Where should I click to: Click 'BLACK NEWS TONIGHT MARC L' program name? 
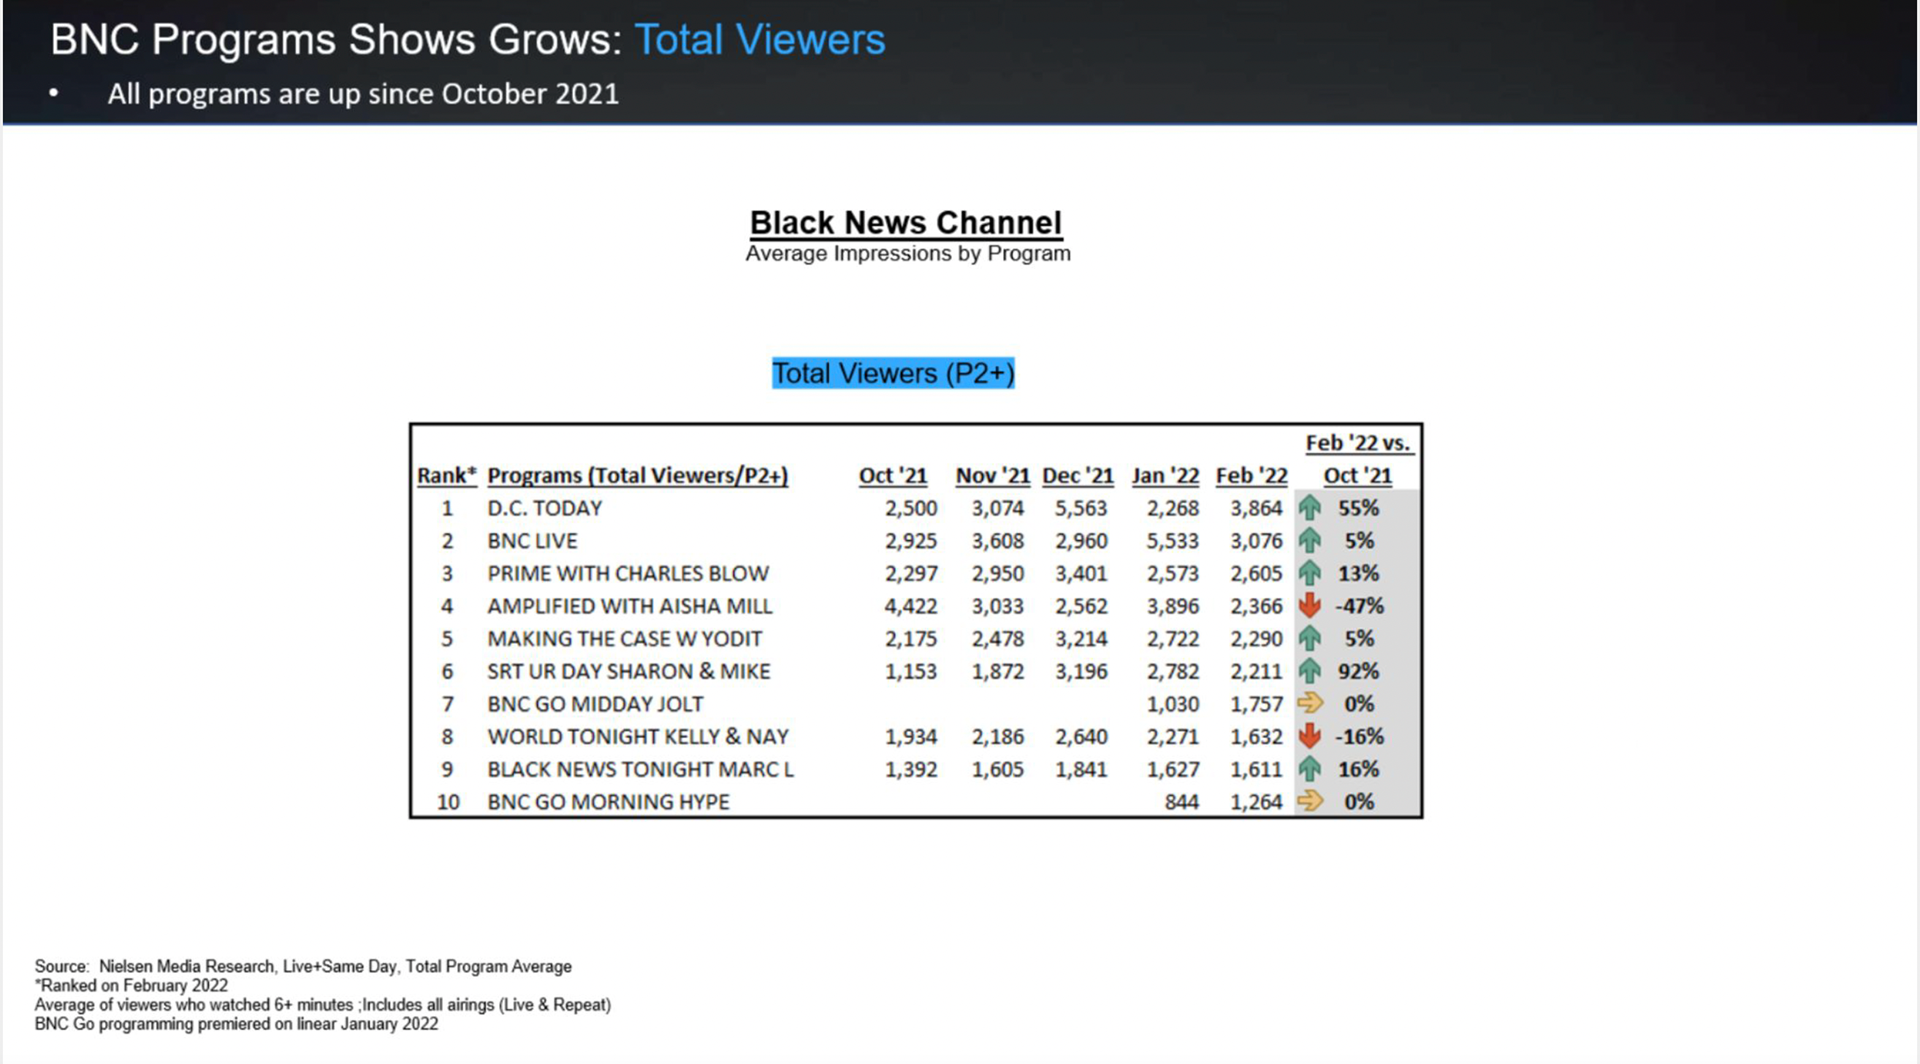tap(641, 769)
